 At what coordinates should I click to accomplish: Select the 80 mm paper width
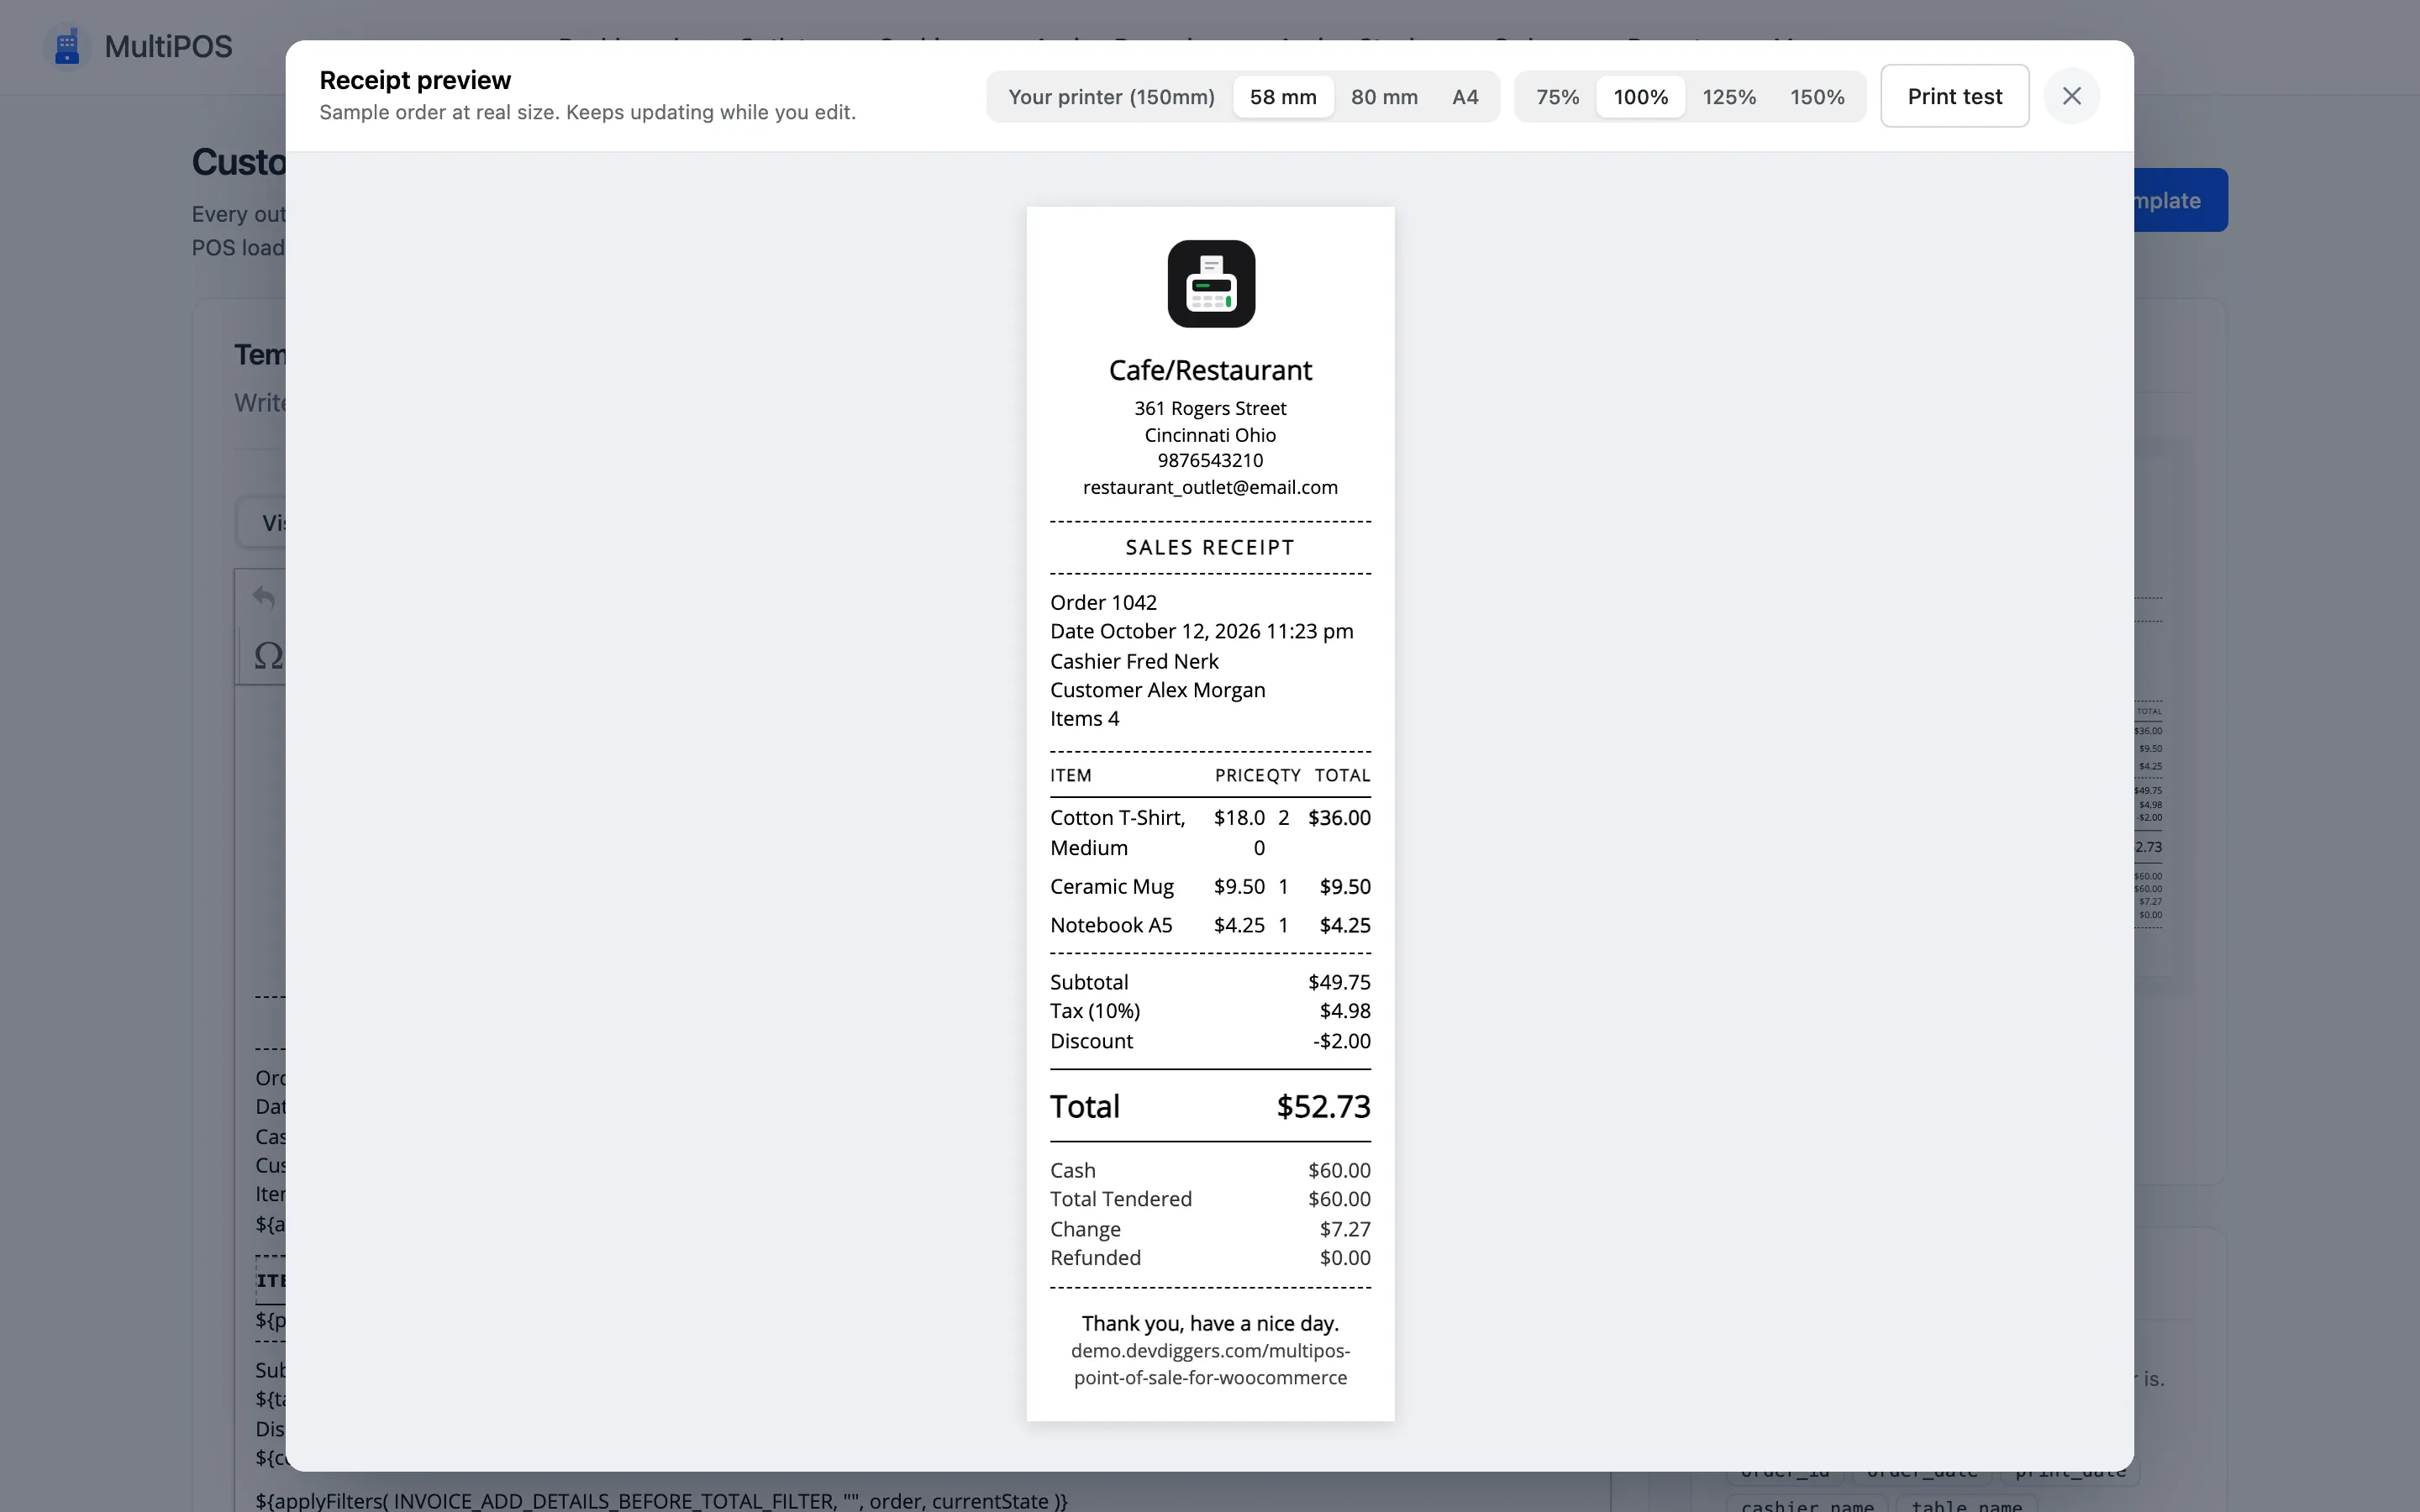click(x=1384, y=97)
